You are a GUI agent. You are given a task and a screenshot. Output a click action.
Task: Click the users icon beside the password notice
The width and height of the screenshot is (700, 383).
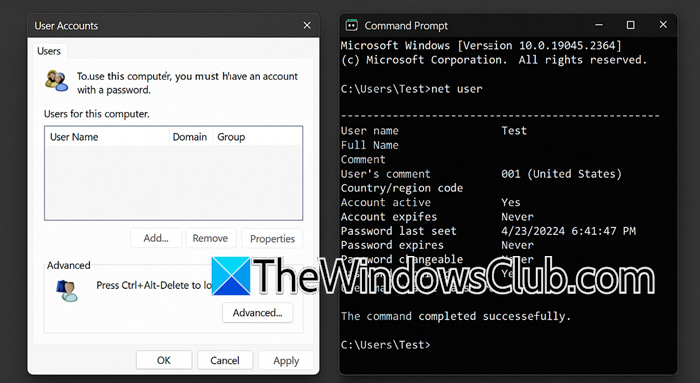[x=57, y=81]
